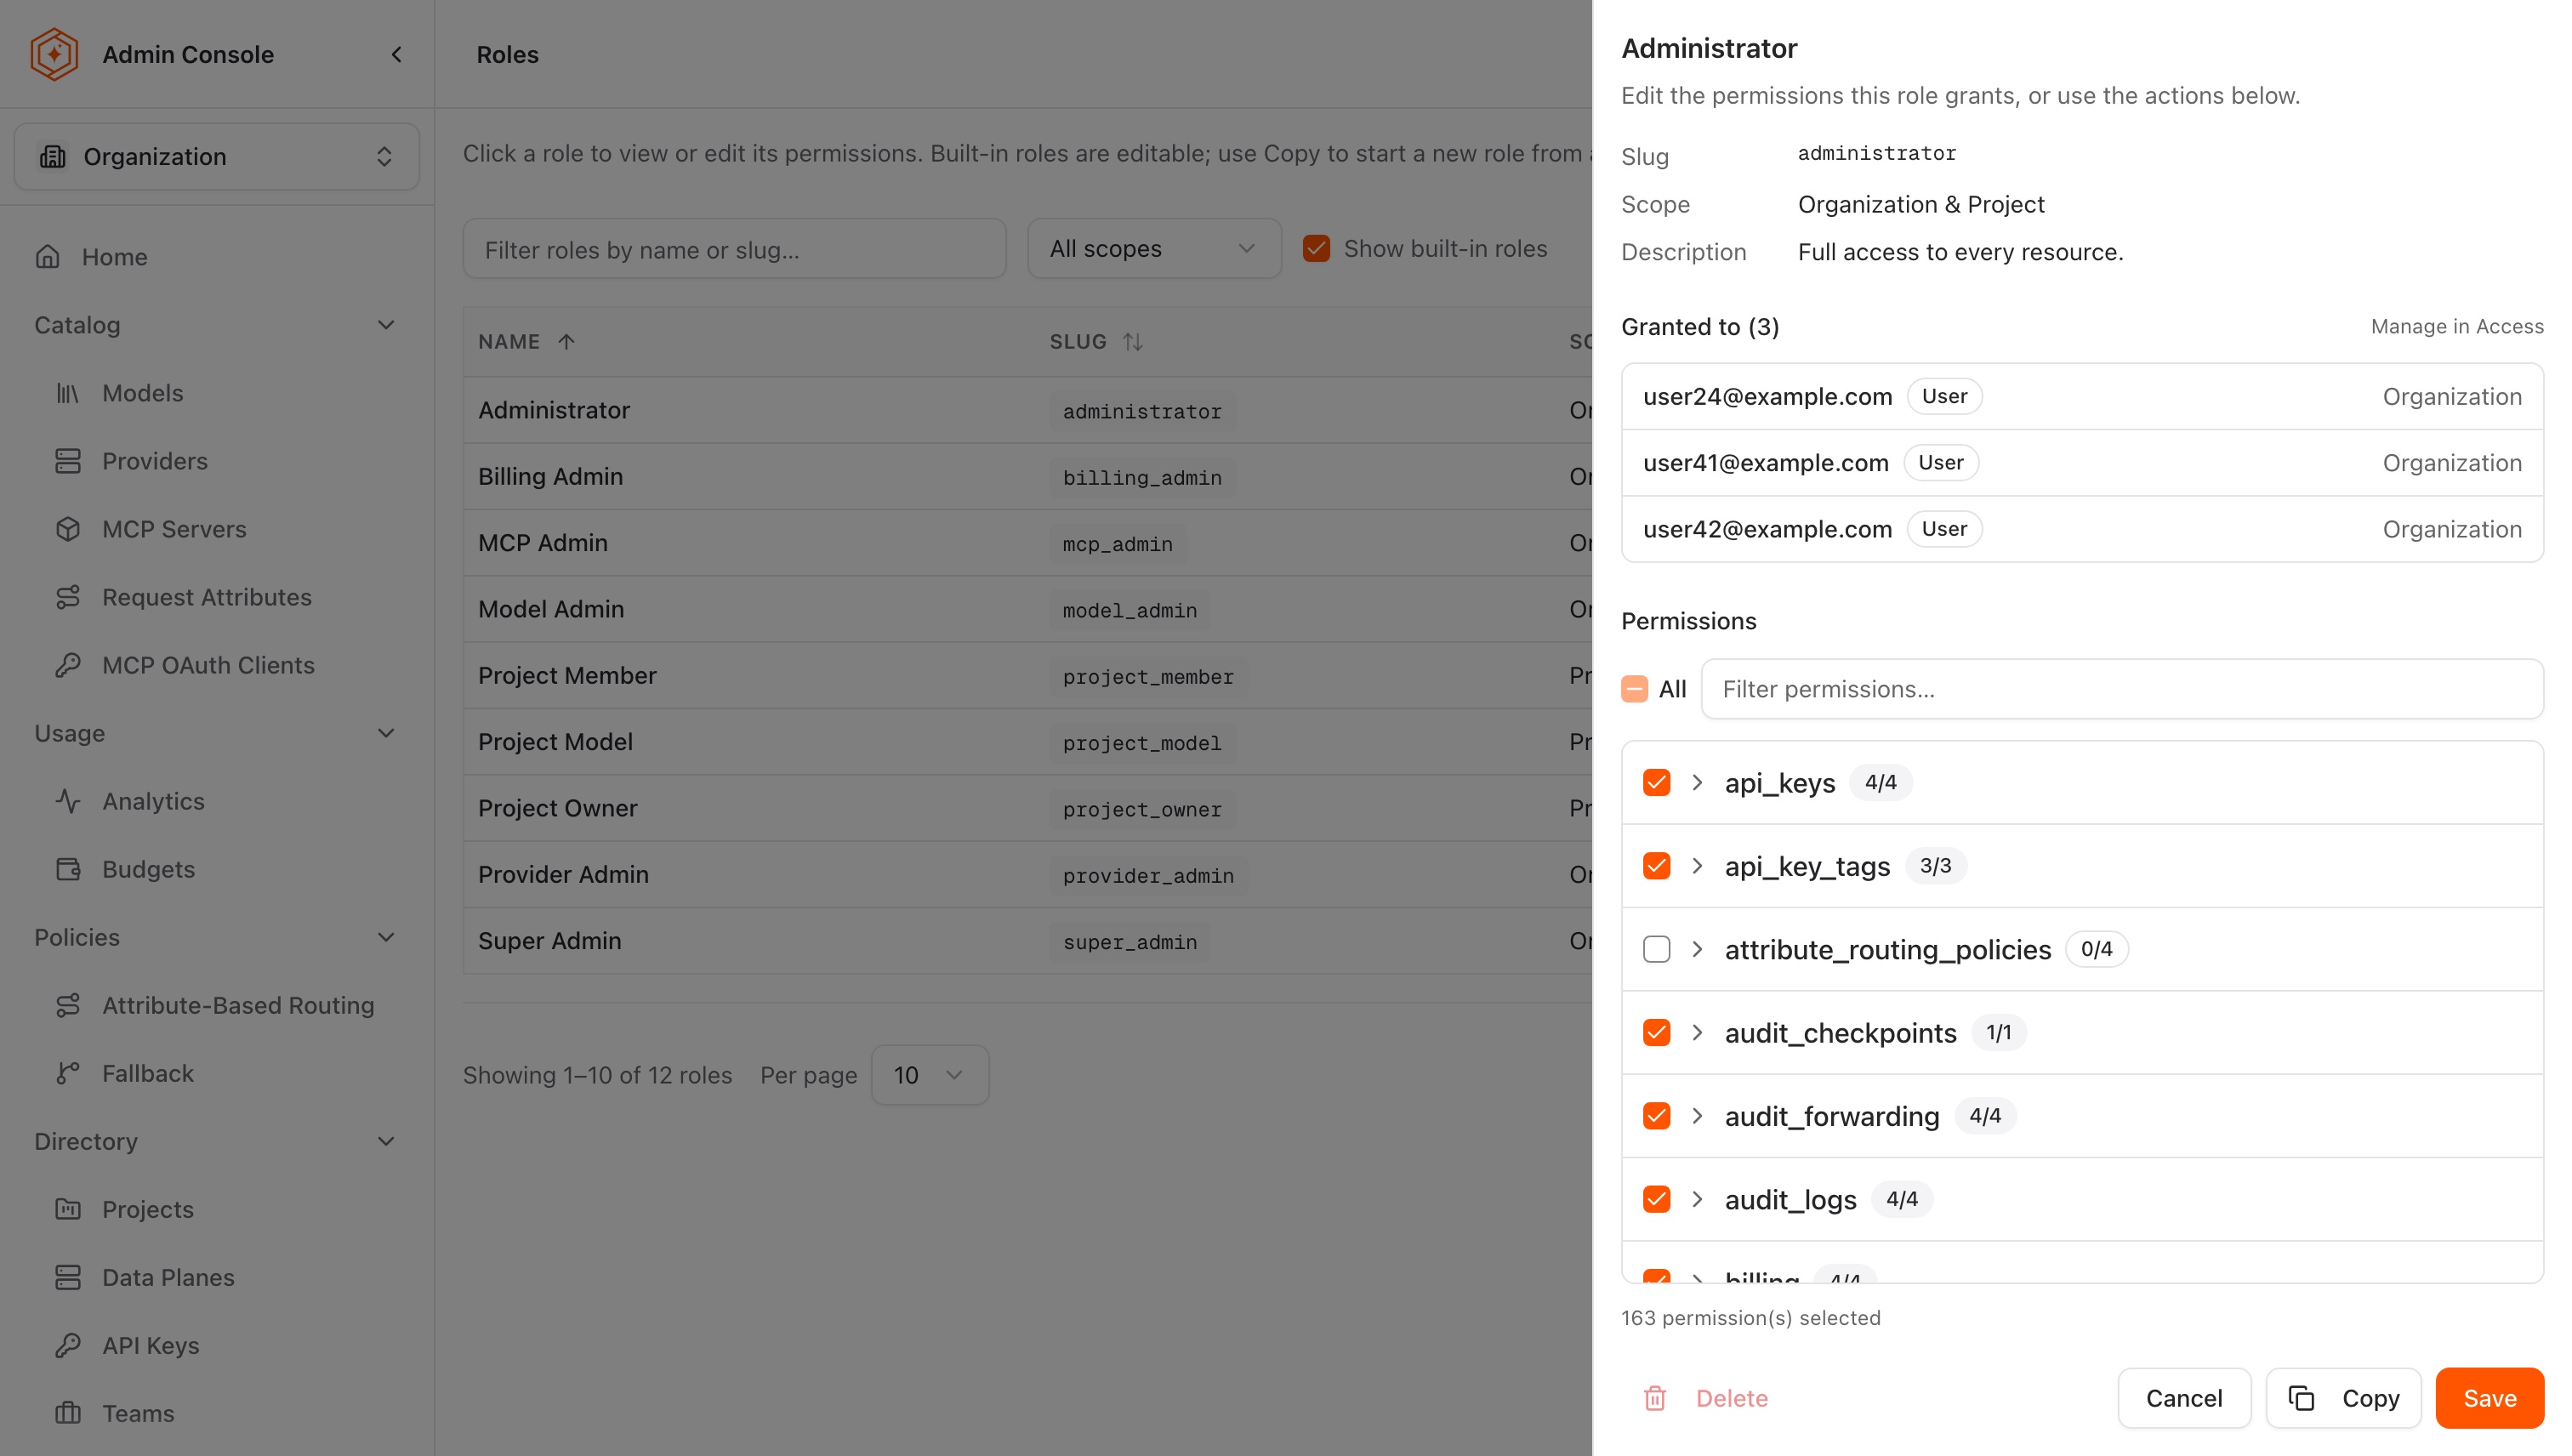The width and height of the screenshot is (2572, 1456).
Task: Toggle Show built-in roles checkbox
Action: coord(1316,249)
